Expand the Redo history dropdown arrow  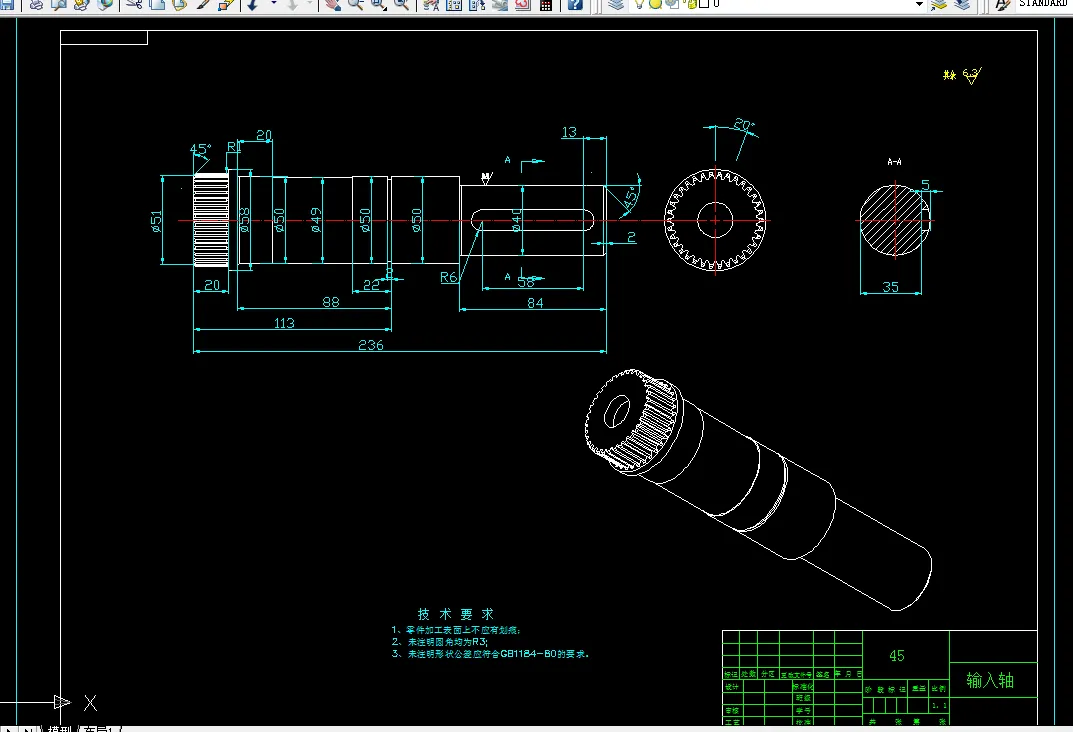309,4
